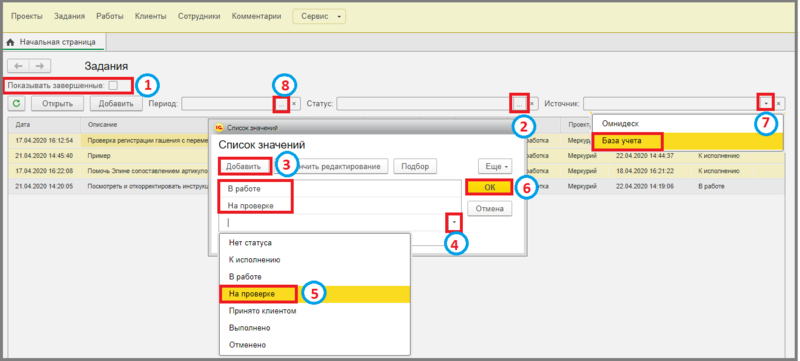Choose На проверке option in dropdown list

[315, 294]
